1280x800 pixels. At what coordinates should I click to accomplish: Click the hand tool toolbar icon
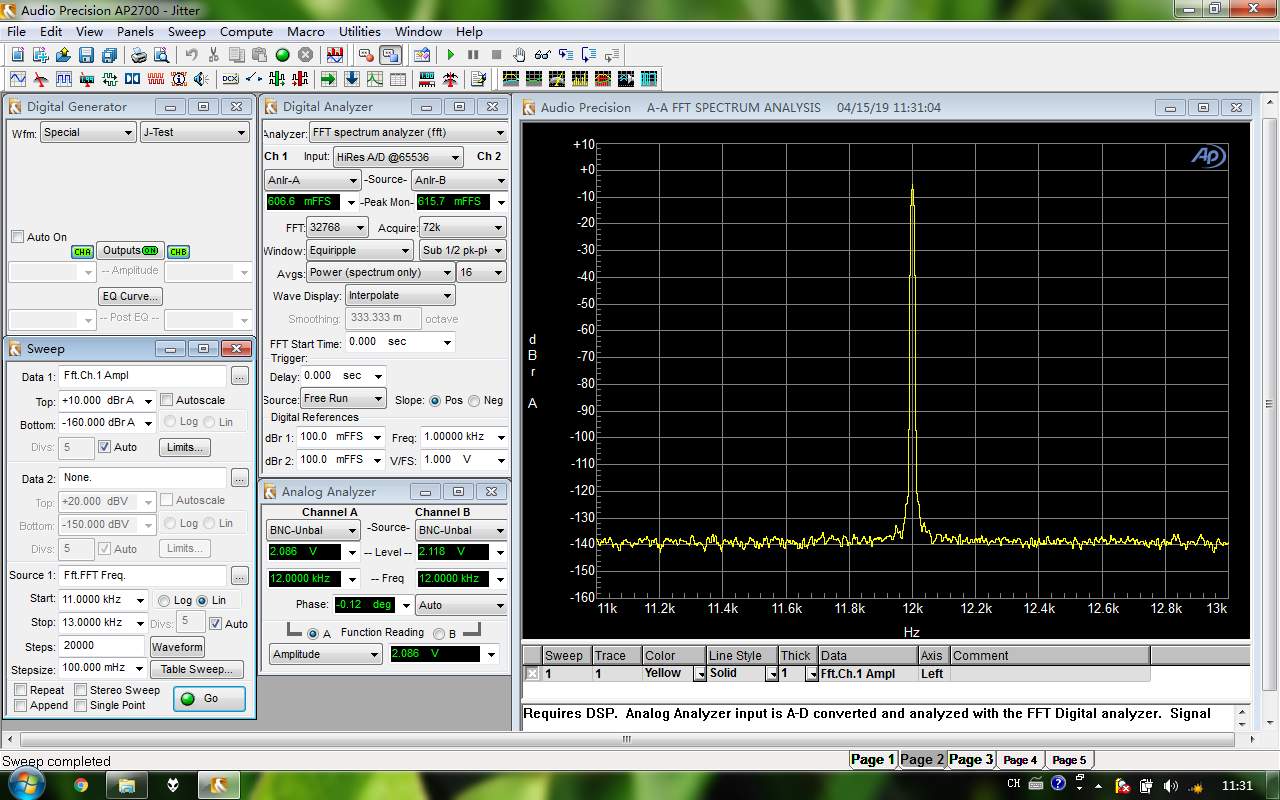click(x=519, y=55)
